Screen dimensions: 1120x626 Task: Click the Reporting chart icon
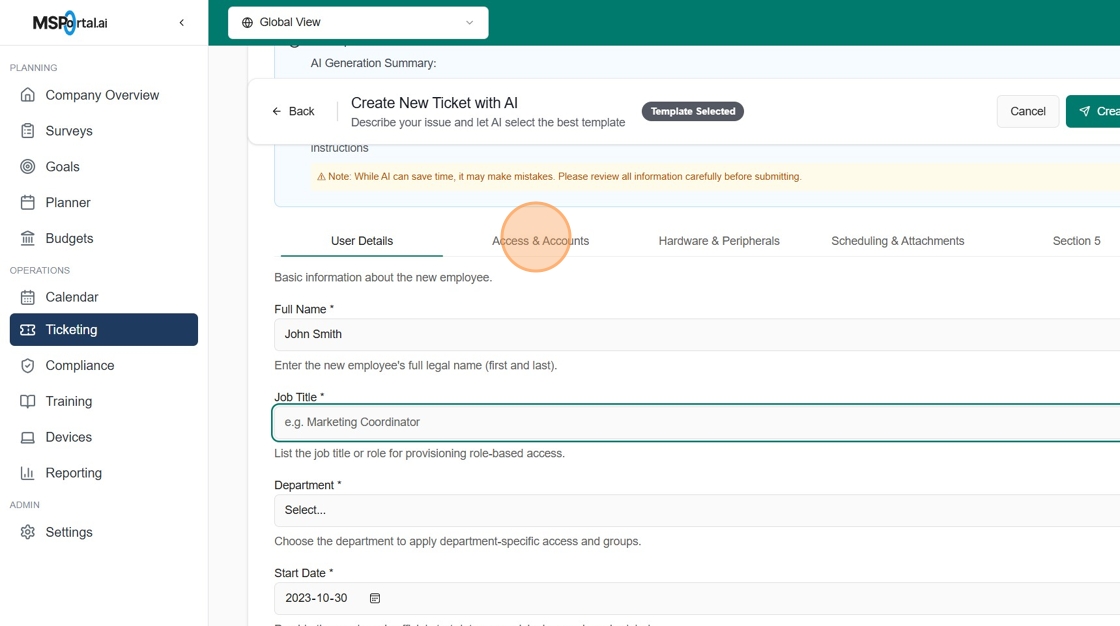[x=27, y=474]
